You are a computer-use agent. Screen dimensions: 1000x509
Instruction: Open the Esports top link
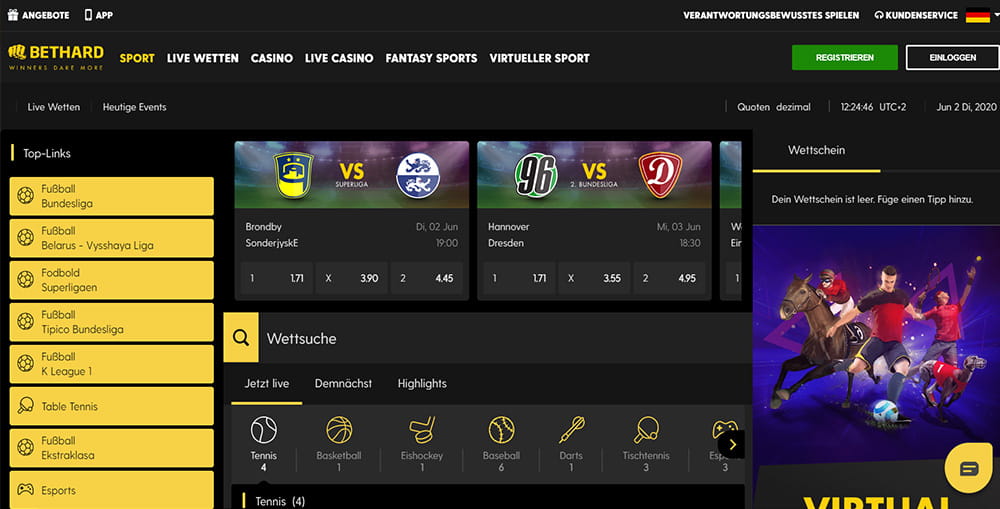[x=112, y=490]
